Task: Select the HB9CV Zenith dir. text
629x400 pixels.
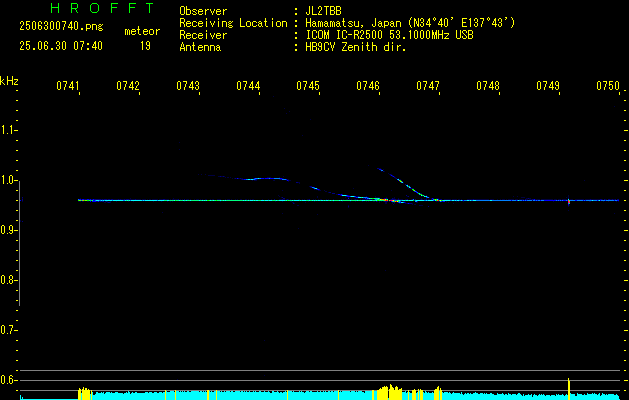Action: [355, 47]
